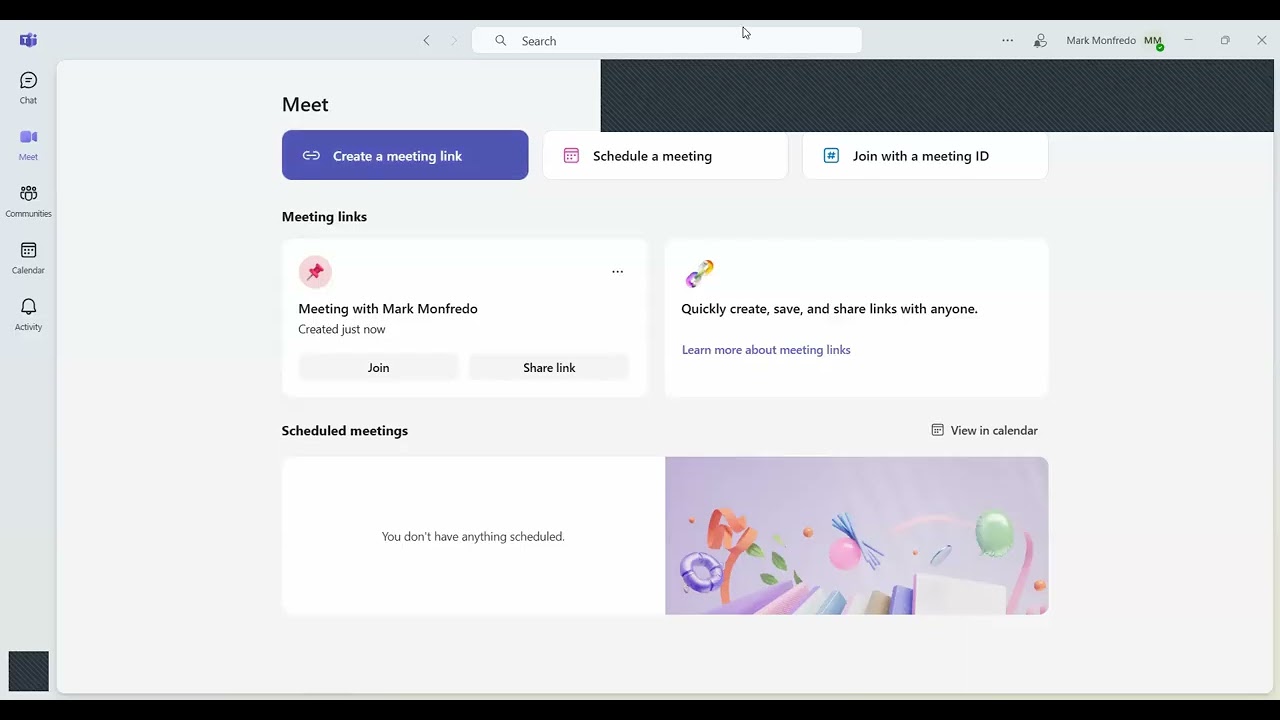Restore down the Teams window
The height and width of the screenshot is (720, 1280).
click(x=1225, y=41)
